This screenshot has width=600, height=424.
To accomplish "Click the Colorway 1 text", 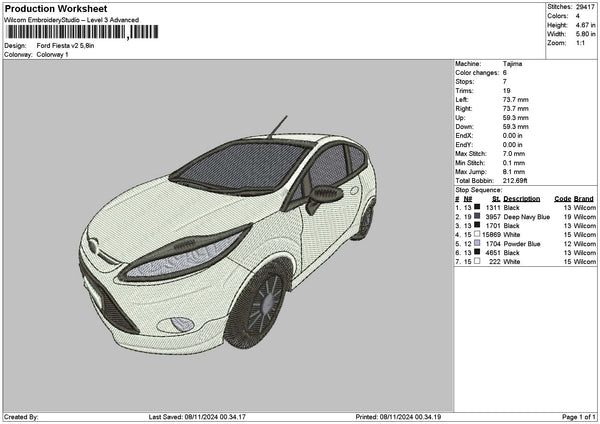I will coord(52,55).
